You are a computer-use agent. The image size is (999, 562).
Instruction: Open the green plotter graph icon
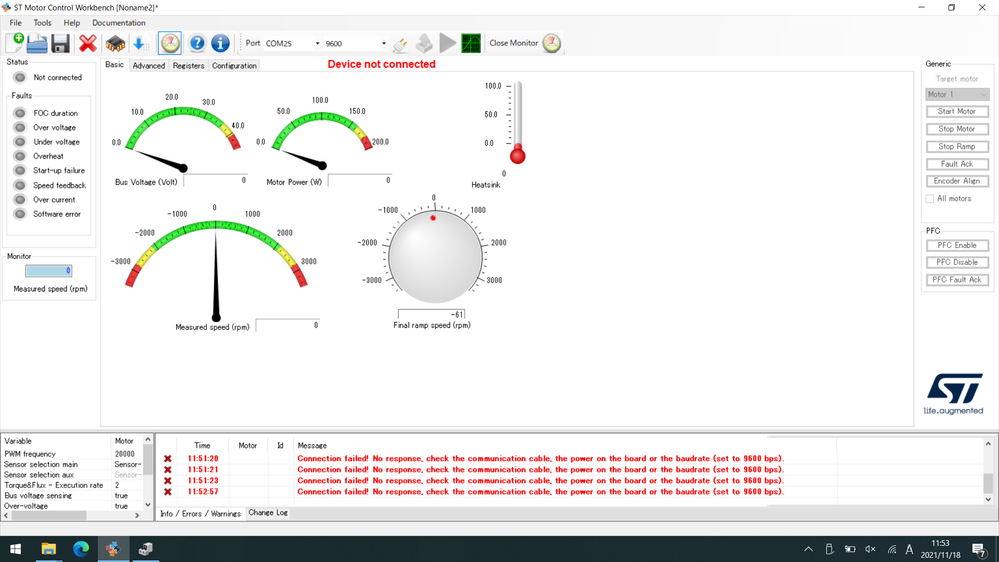[471, 43]
